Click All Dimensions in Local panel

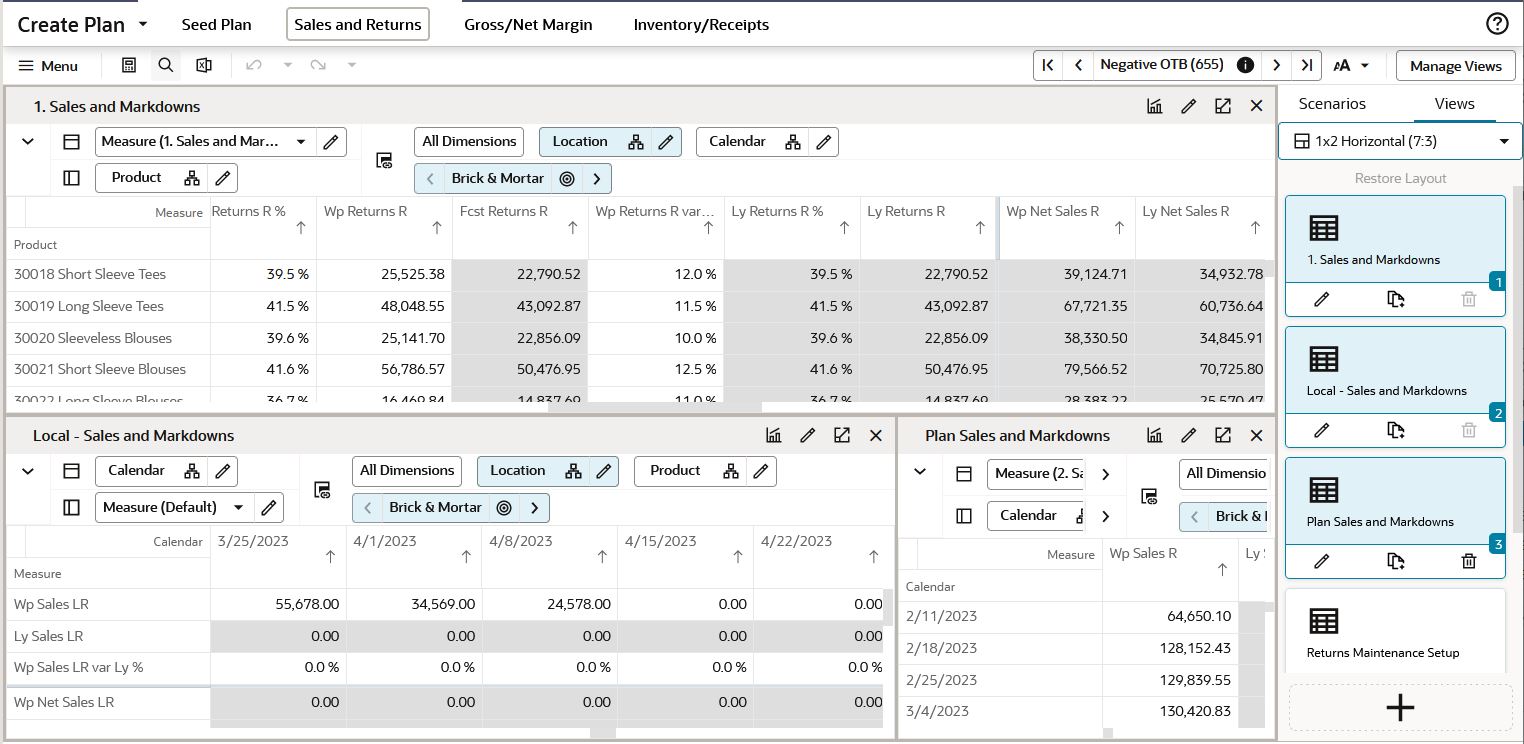[407, 471]
